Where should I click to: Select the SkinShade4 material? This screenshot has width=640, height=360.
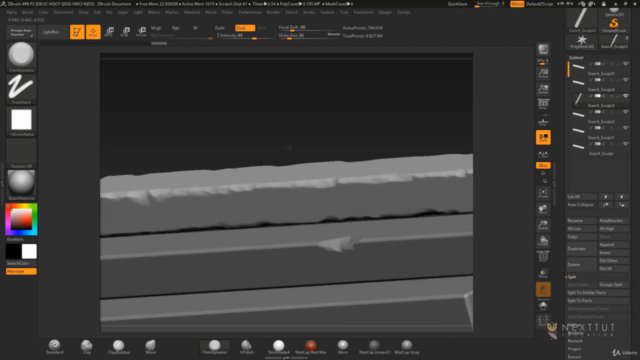pos(278,347)
